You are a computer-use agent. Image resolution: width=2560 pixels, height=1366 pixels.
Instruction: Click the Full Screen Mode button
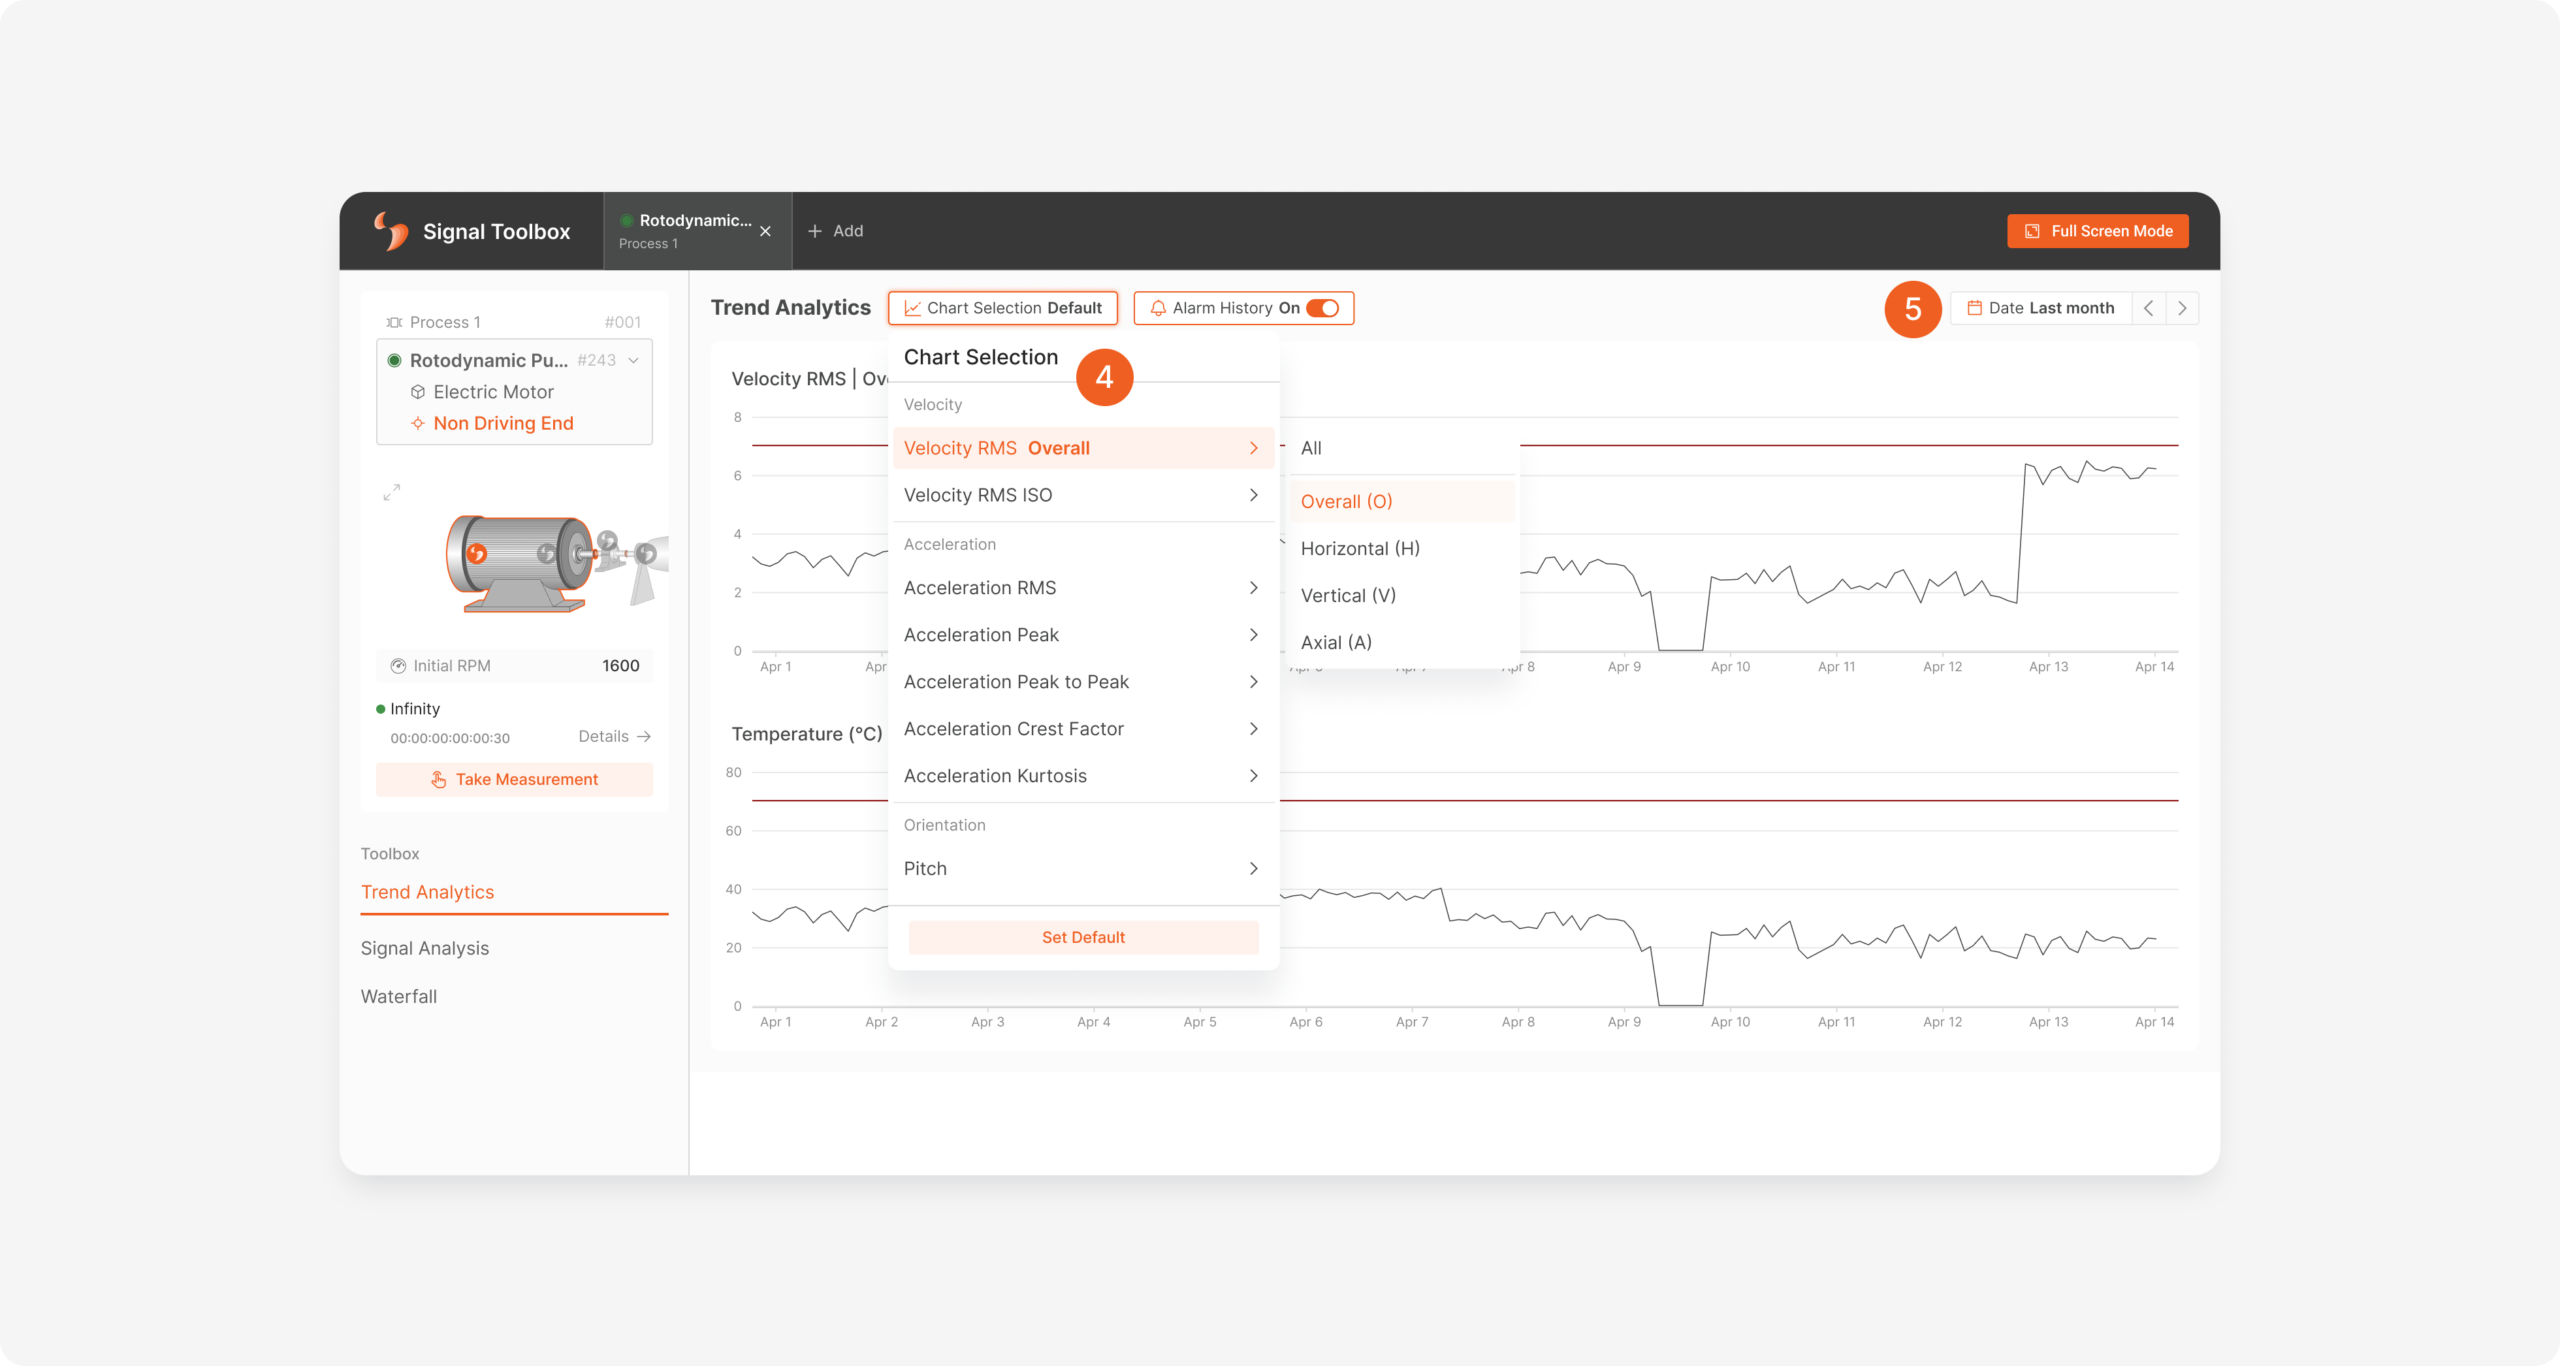(x=2098, y=231)
